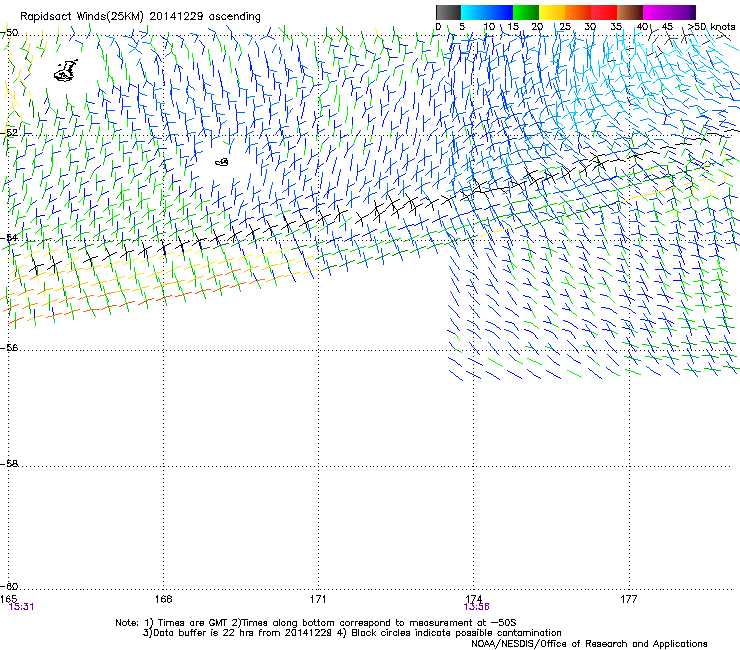
Task: Click the '-60' latitude label
Action: click(9, 587)
